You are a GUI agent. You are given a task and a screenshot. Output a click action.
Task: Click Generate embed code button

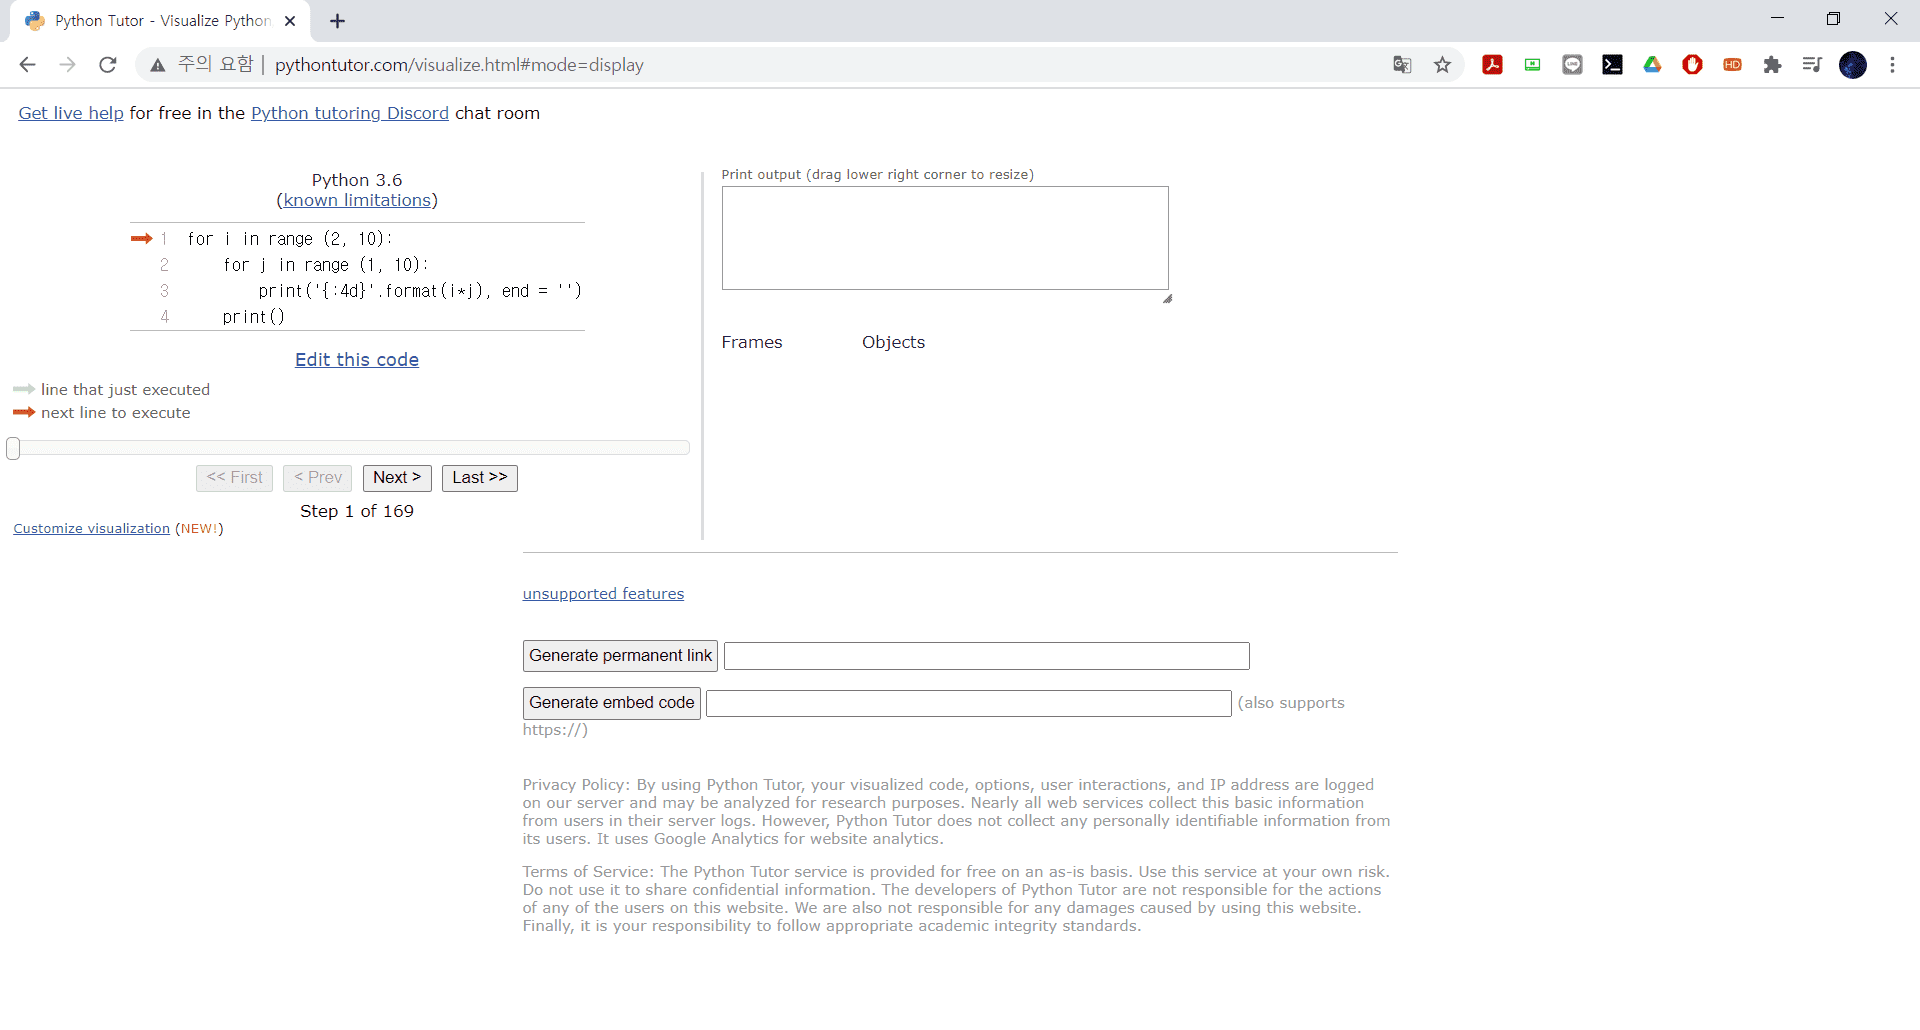point(612,703)
